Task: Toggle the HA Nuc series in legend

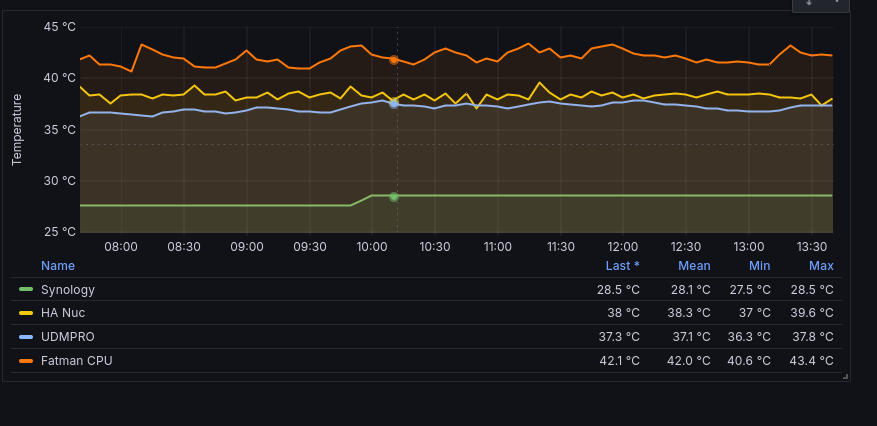Action: pyautogui.click(x=63, y=313)
